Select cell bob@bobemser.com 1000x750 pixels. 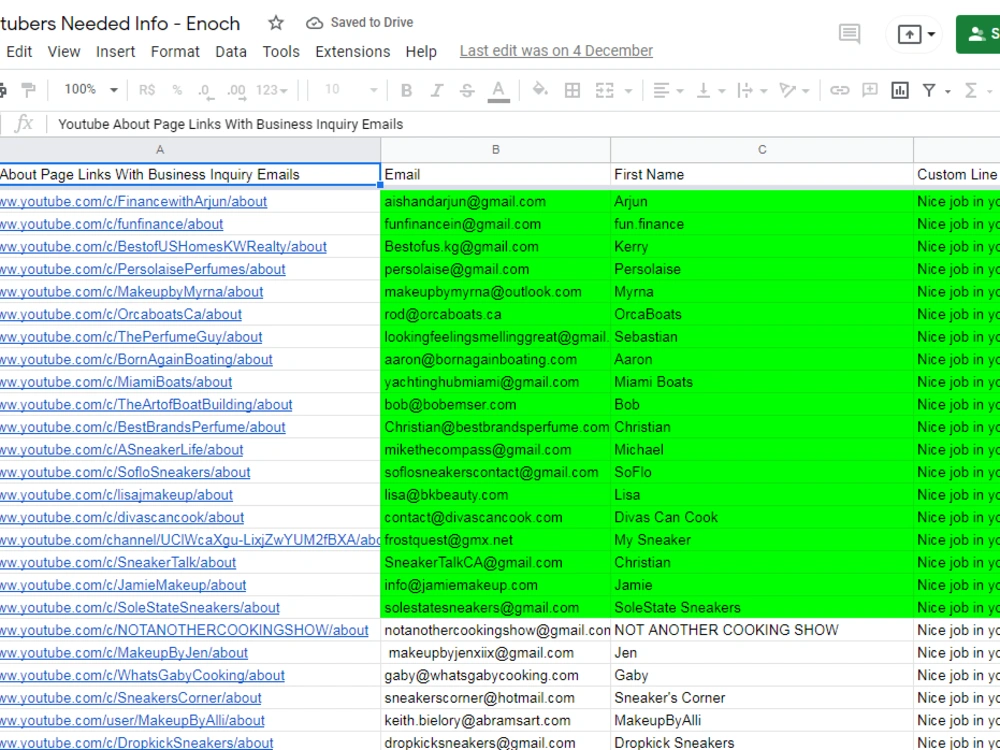pos(496,404)
